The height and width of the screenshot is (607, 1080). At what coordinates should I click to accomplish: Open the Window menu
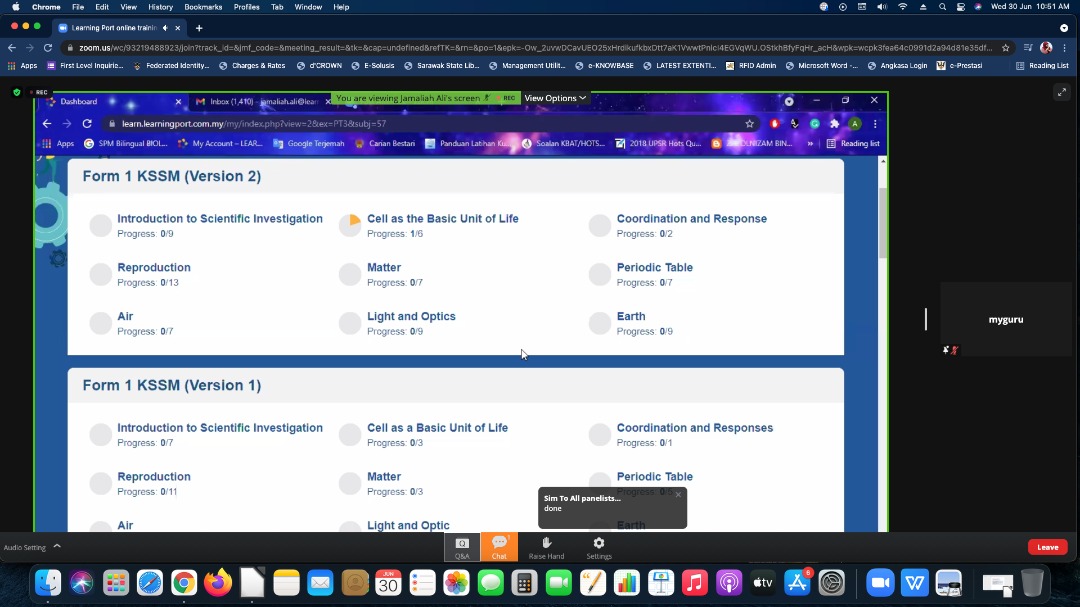point(308,7)
